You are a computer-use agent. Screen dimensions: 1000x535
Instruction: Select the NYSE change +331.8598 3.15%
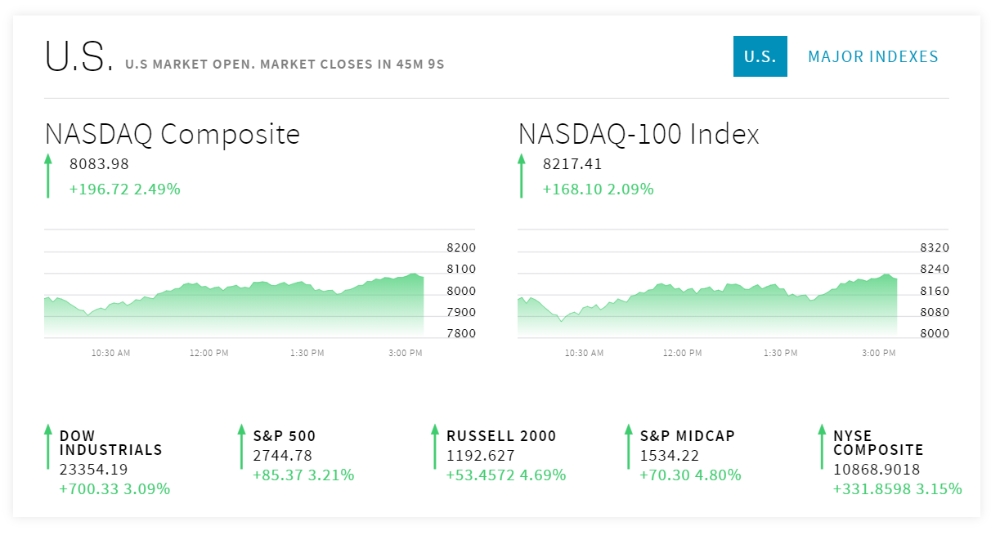(898, 489)
